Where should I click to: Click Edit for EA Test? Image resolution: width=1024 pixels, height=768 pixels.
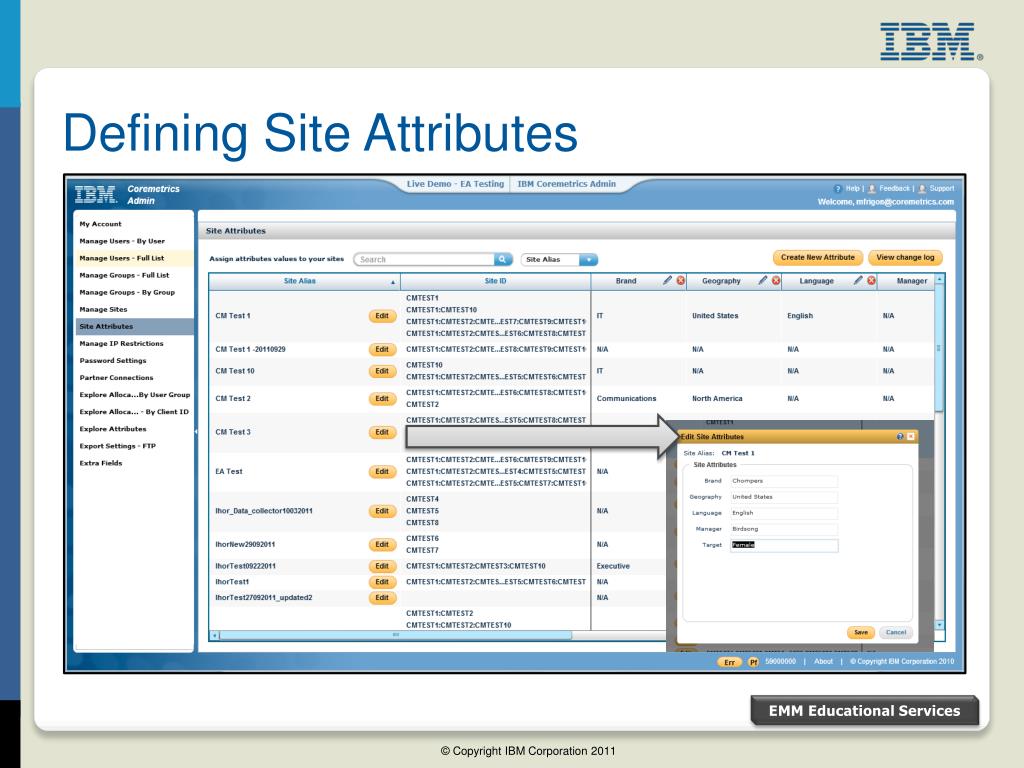(382, 472)
